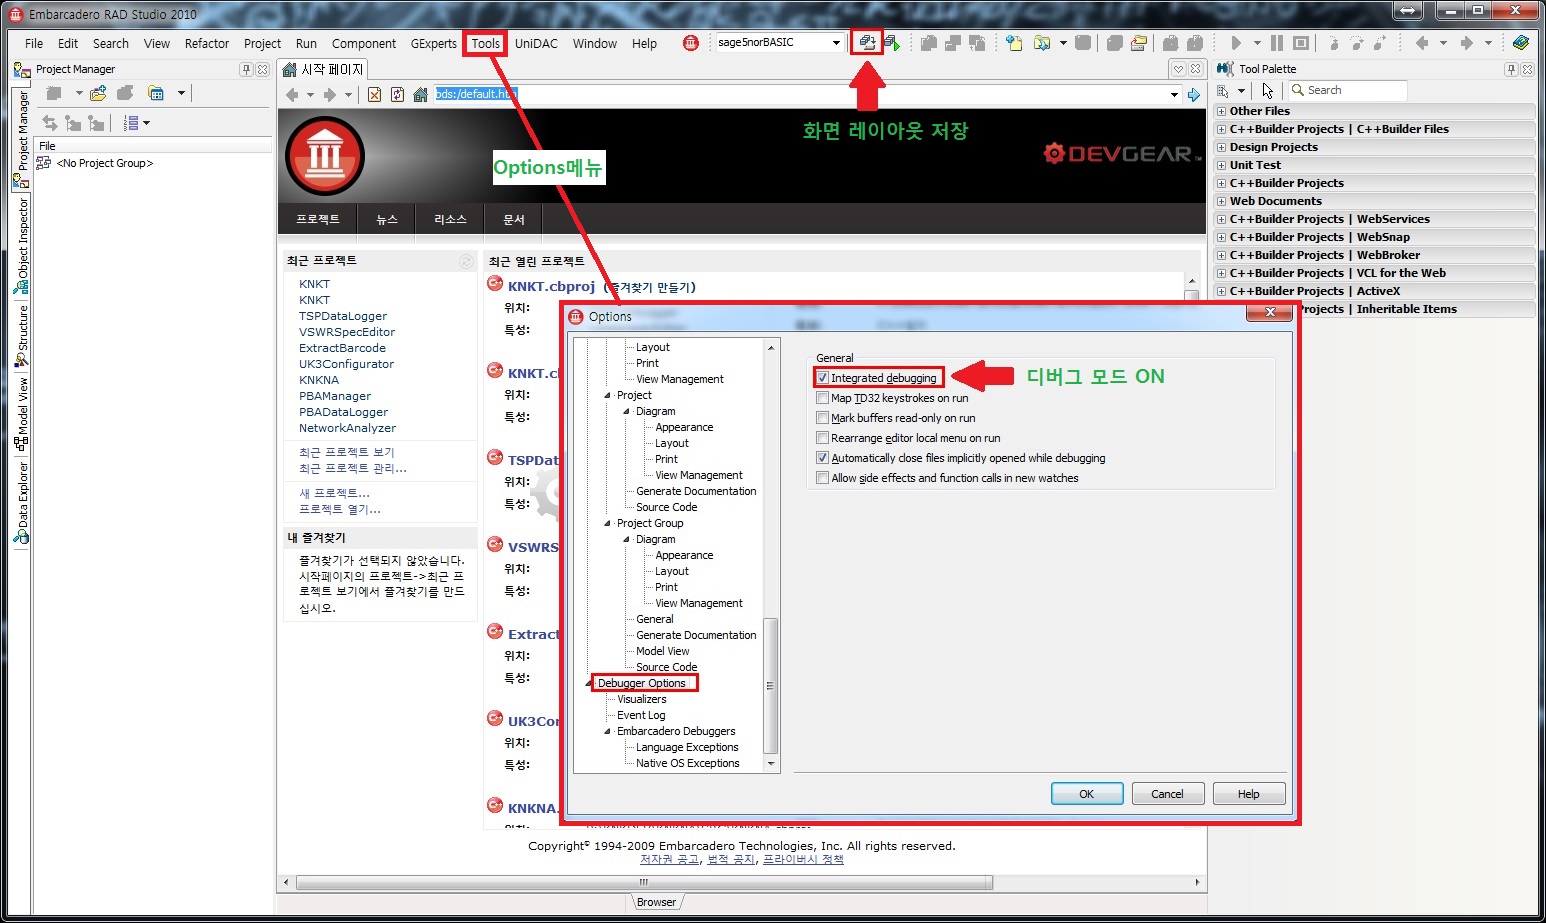Viewport: 1546px width, 923px height.
Task: Check Mark buffers read-only on run
Action: (x=823, y=418)
